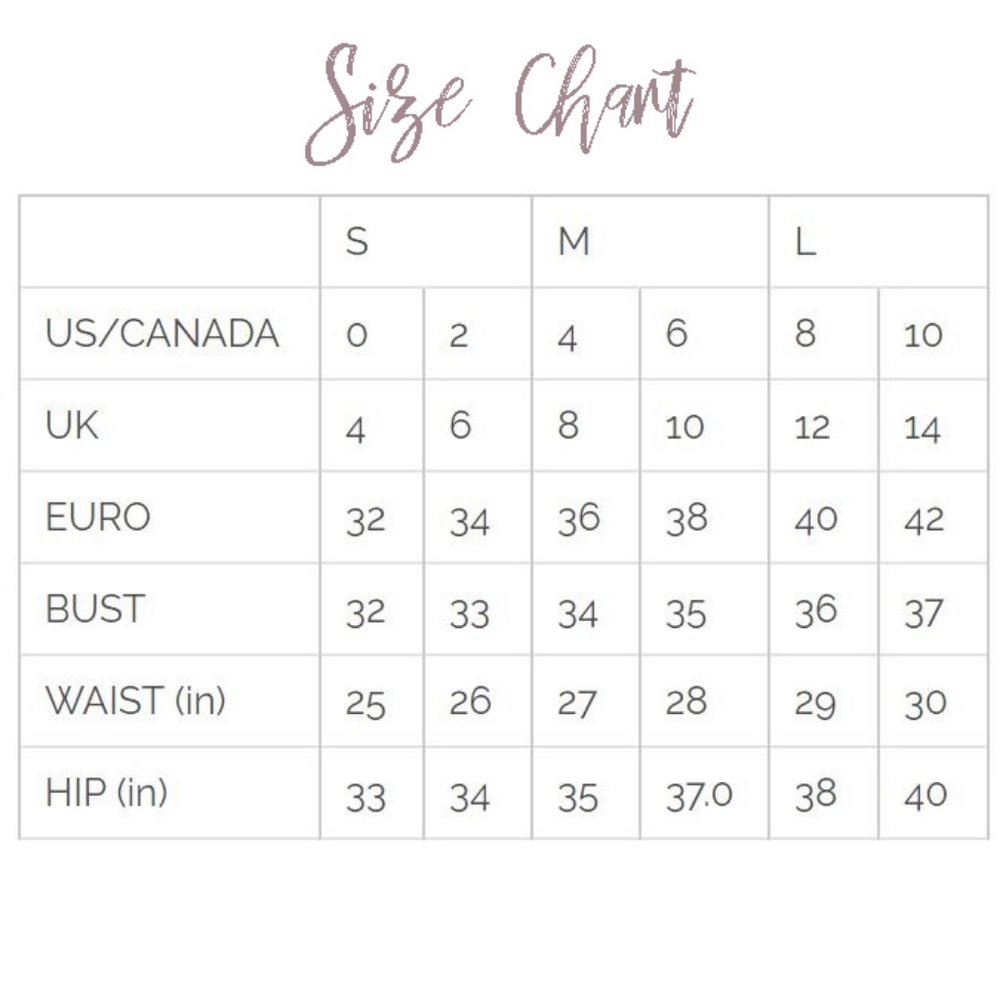
Task: Click the EURO row label
Action: (98, 518)
